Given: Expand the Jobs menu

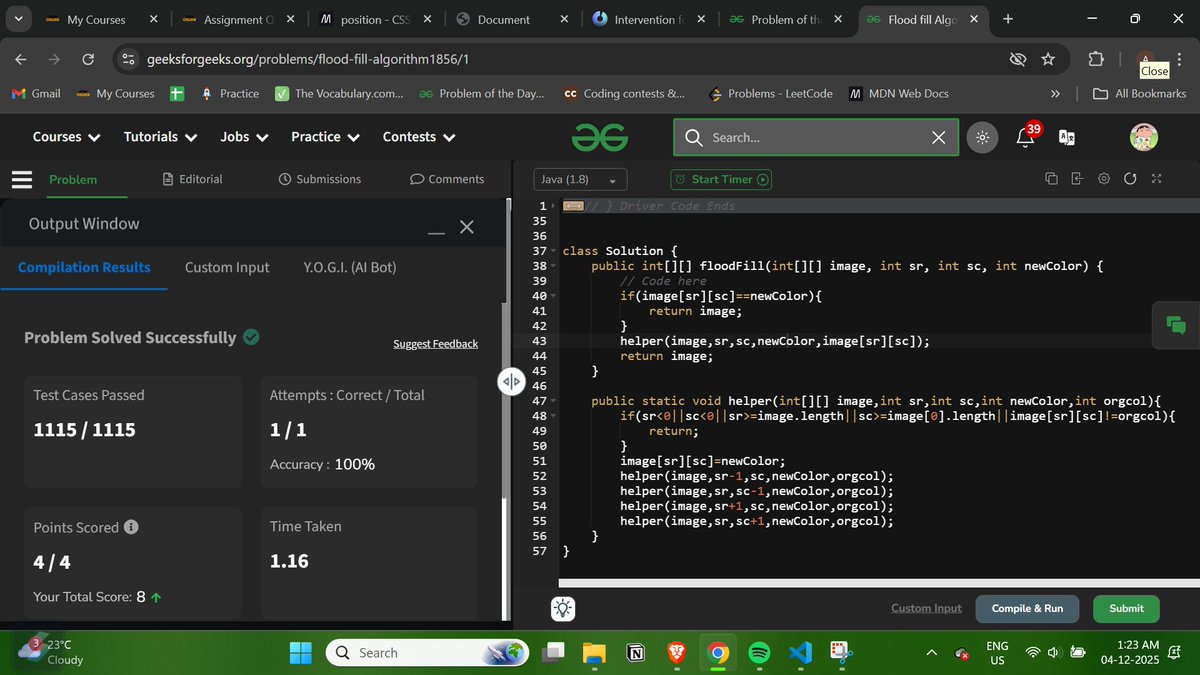Looking at the screenshot, I should pos(244,137).
